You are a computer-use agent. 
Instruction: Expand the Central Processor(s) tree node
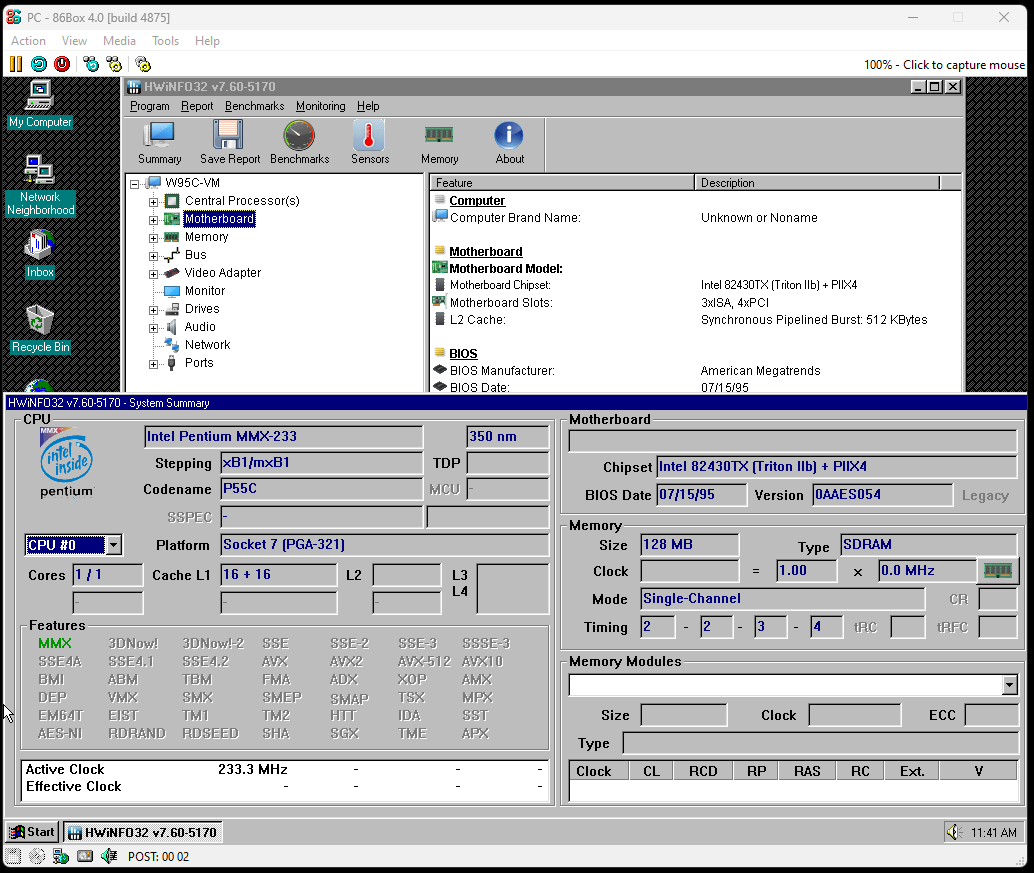[x=155, y=200]
